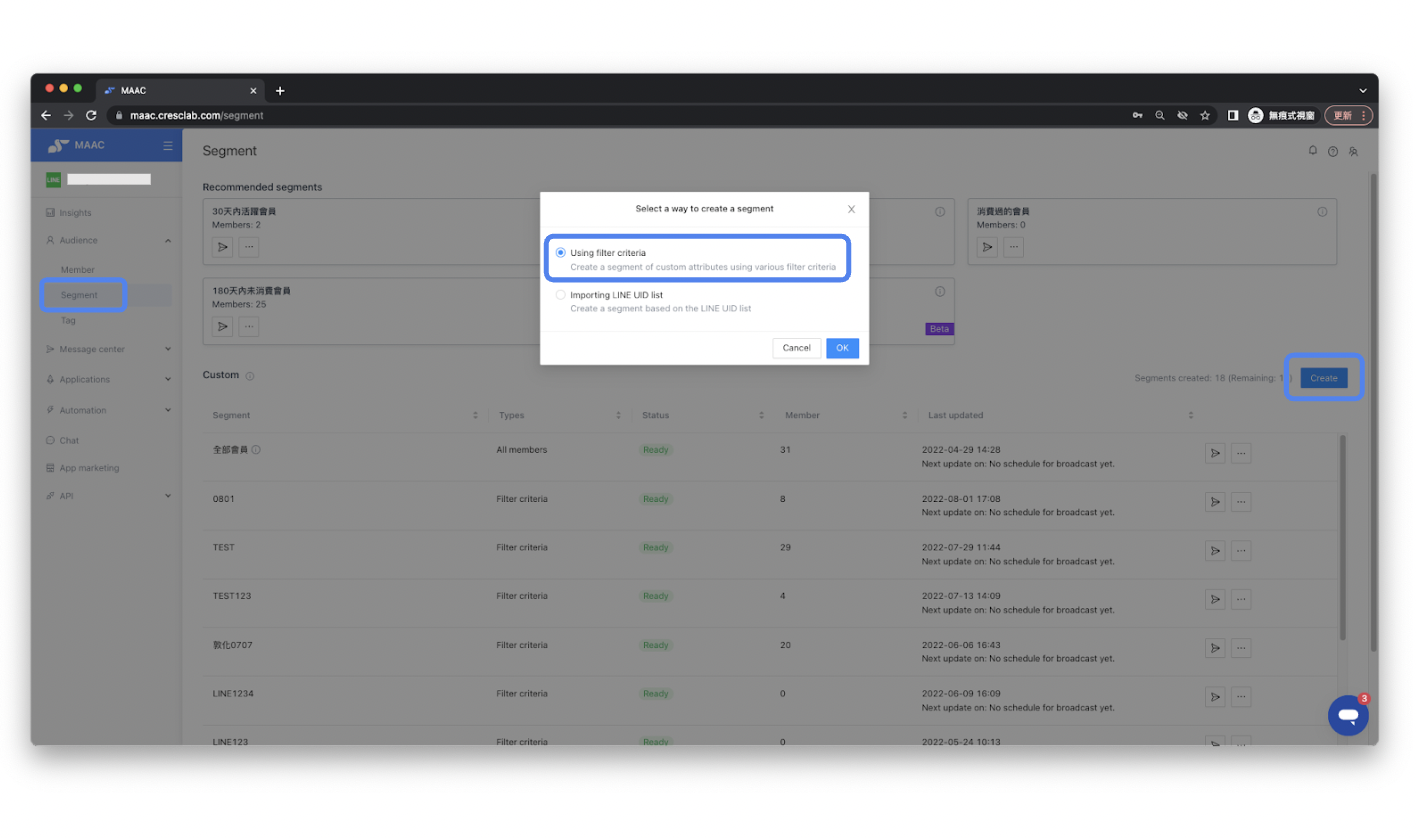The height and width of the screenshot is (838, 1416).
Task: Sort the table by Member column
Action: pyautogui.click(x=903, y=415)
